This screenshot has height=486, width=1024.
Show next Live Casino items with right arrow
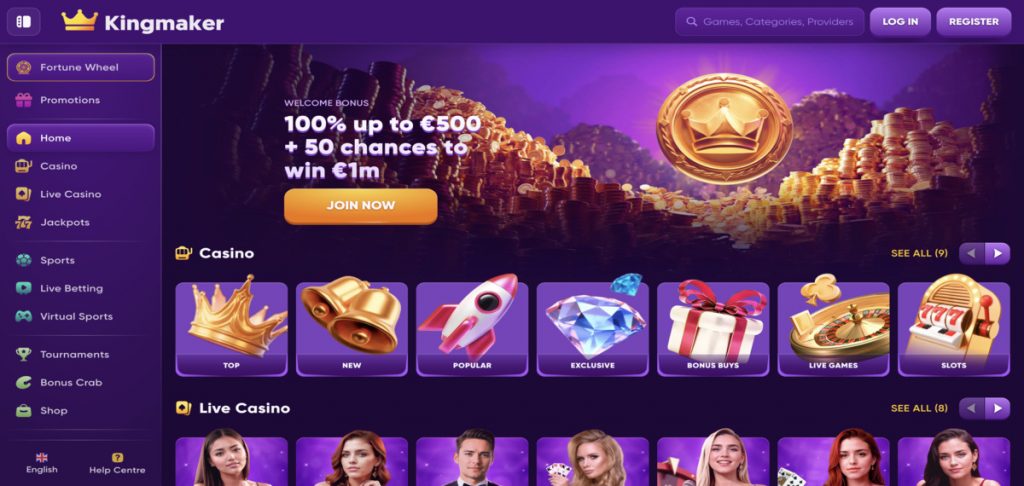coord(997,408)
